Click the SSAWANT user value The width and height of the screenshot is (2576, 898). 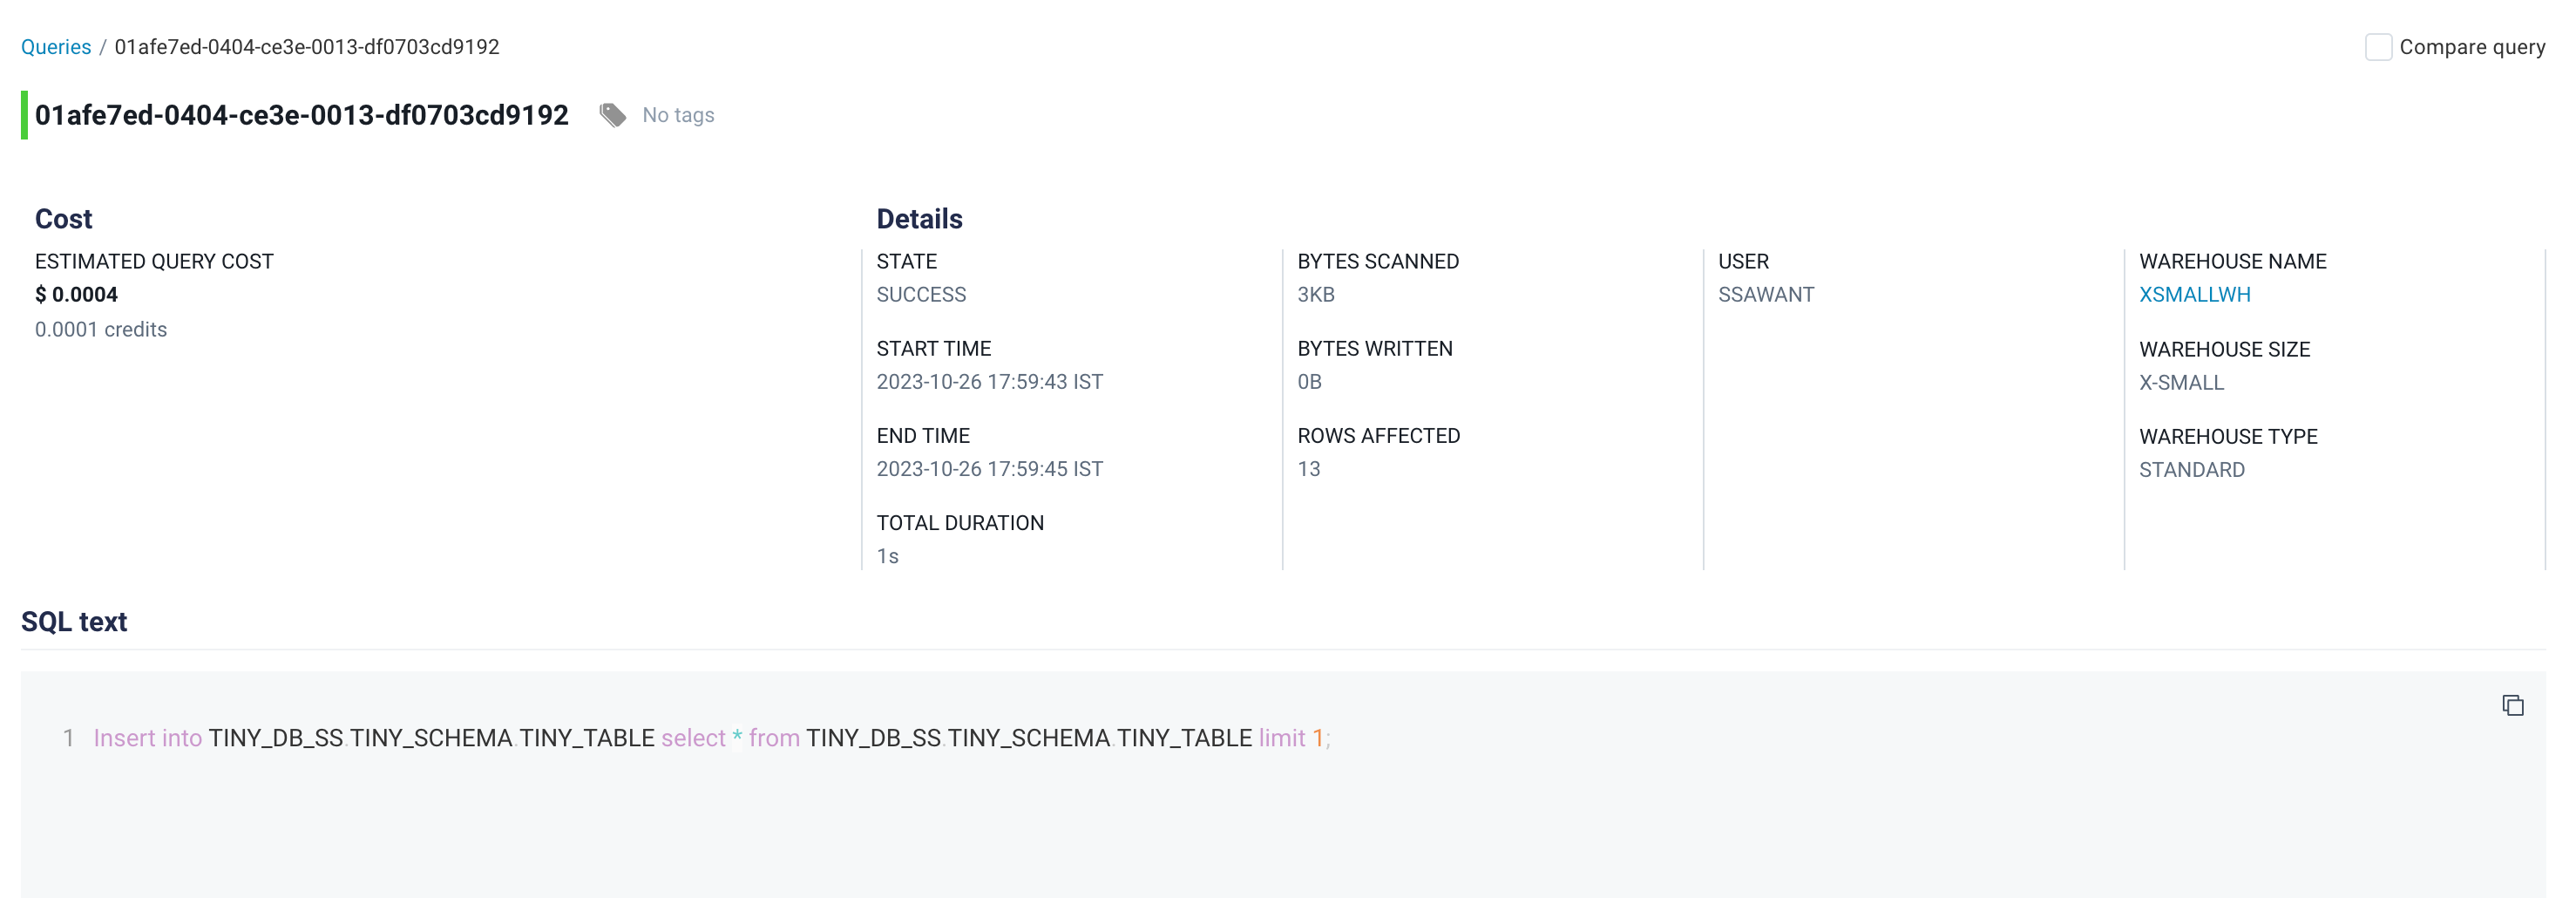coord(1765,294)
